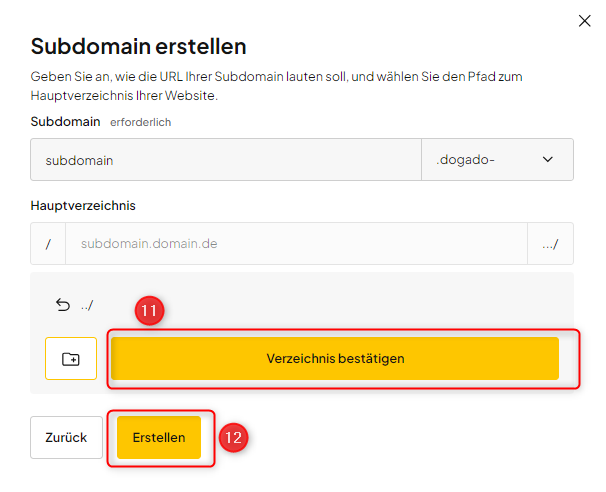Click the red badge numbered 11

pos(149,311)
